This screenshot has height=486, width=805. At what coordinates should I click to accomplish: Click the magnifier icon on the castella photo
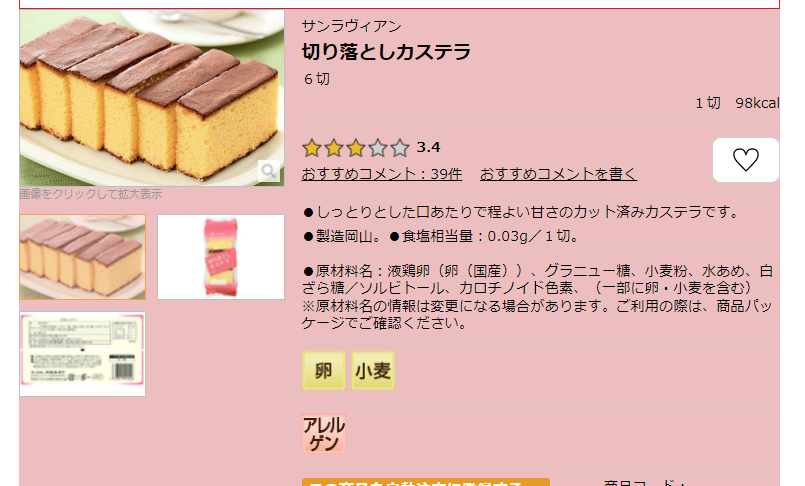click(x=269, y=171)
